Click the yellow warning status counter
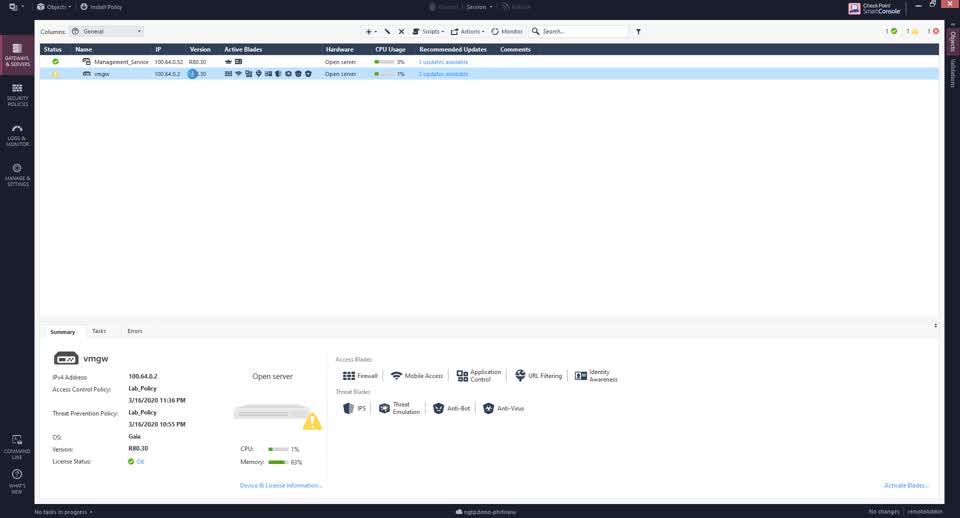The height and width of the screenshot is (518, 960). coord(912,31)
